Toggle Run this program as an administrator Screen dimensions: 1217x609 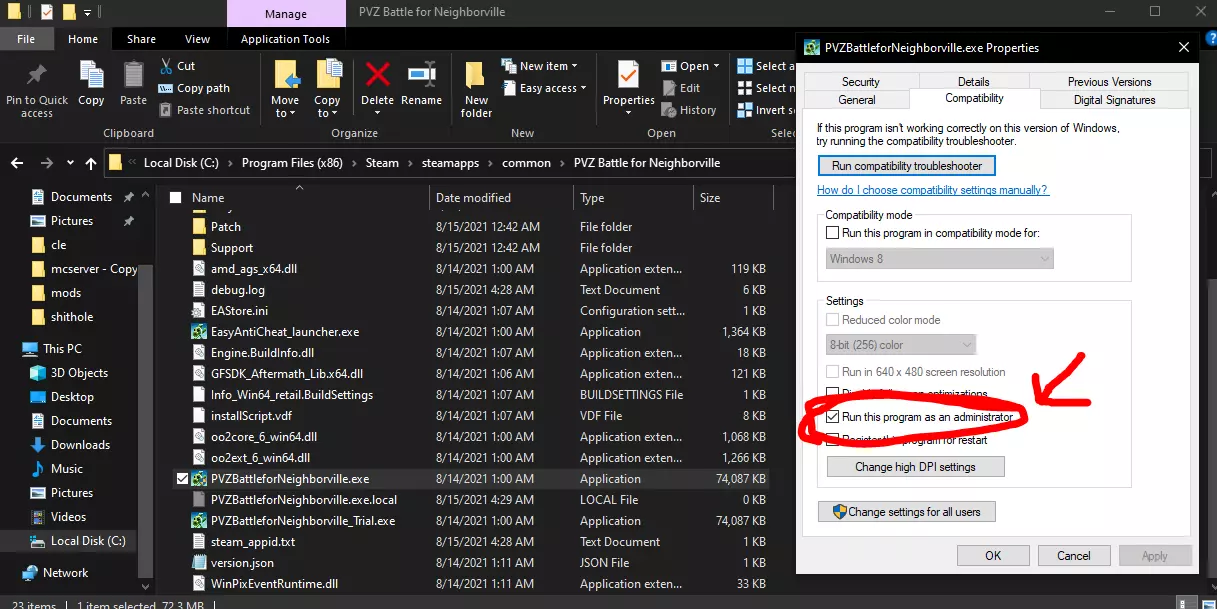click(x=833, y=416)
